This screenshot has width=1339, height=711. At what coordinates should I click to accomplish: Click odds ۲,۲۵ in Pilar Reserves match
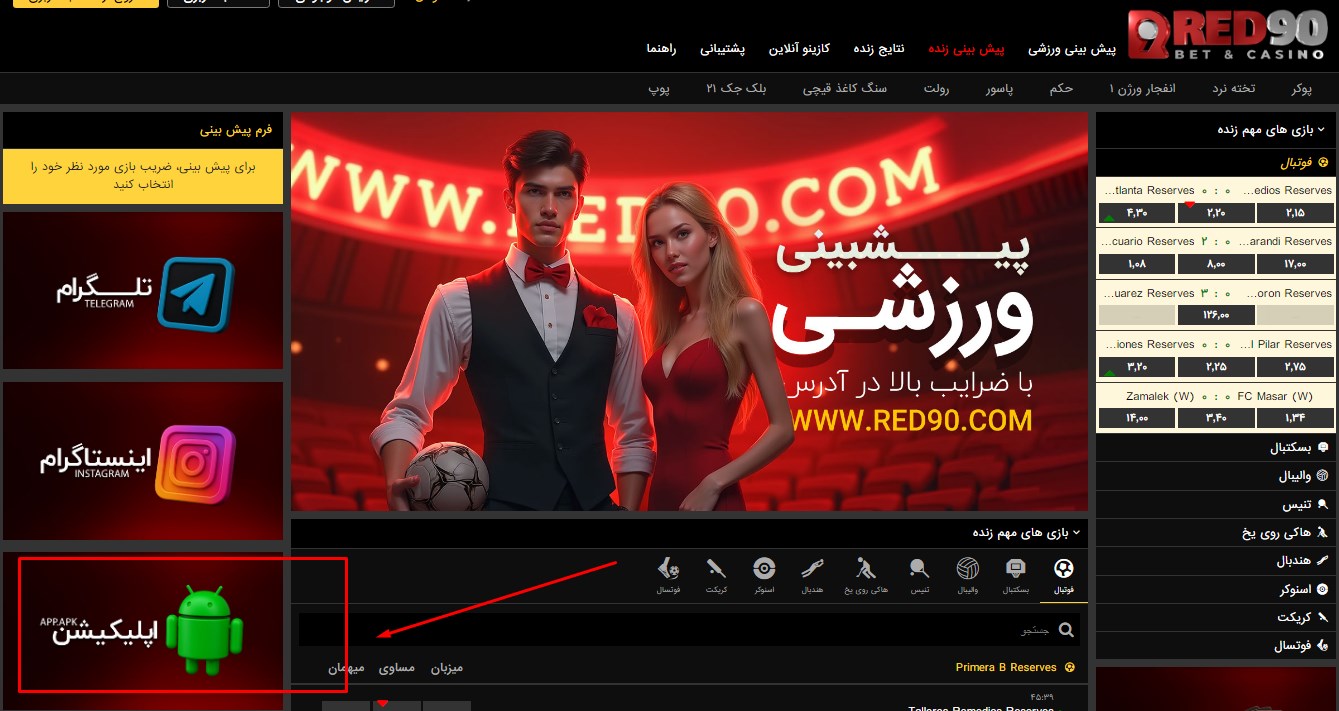click(x=1216, y=367)
